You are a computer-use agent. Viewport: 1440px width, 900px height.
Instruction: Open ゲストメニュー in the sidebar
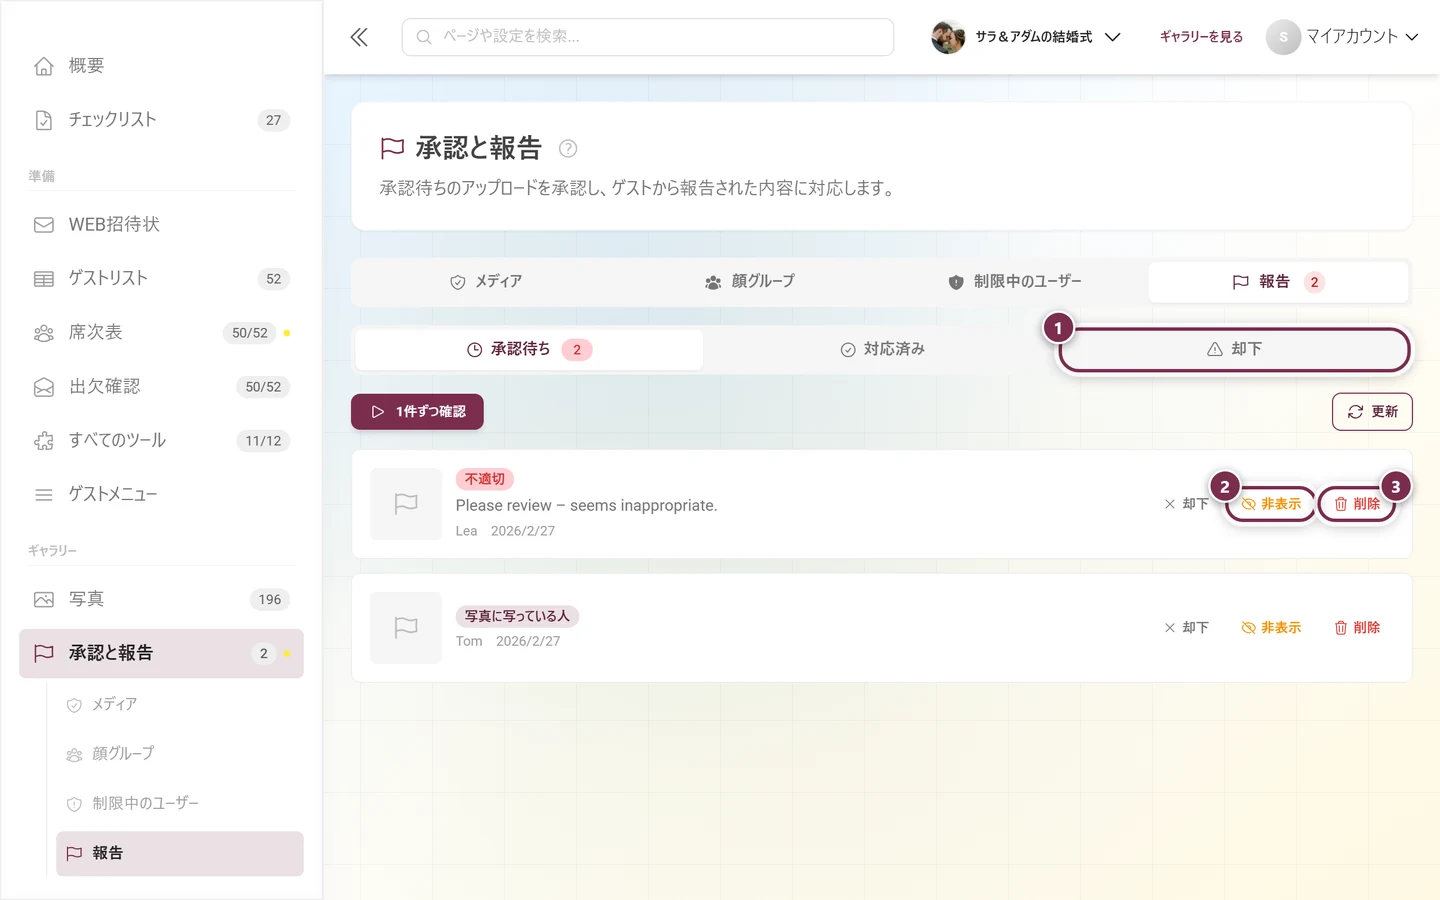[x=161, y=495]
